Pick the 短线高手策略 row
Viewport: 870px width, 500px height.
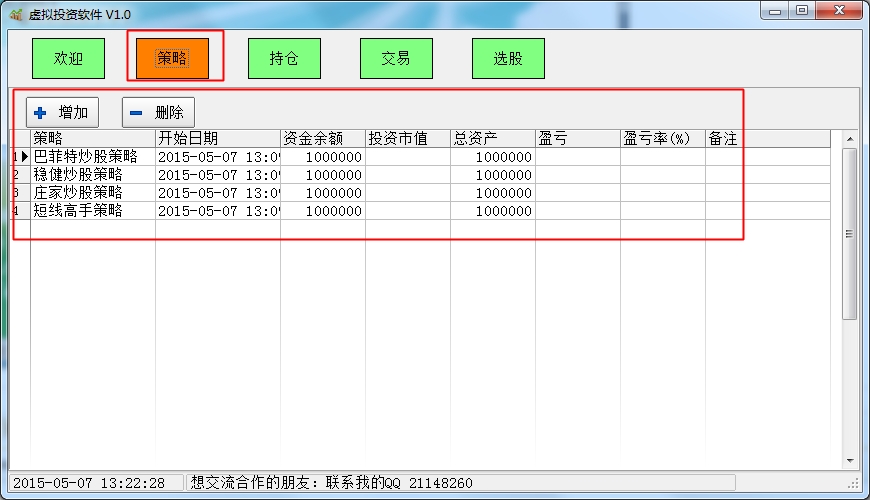coord(92,211)
